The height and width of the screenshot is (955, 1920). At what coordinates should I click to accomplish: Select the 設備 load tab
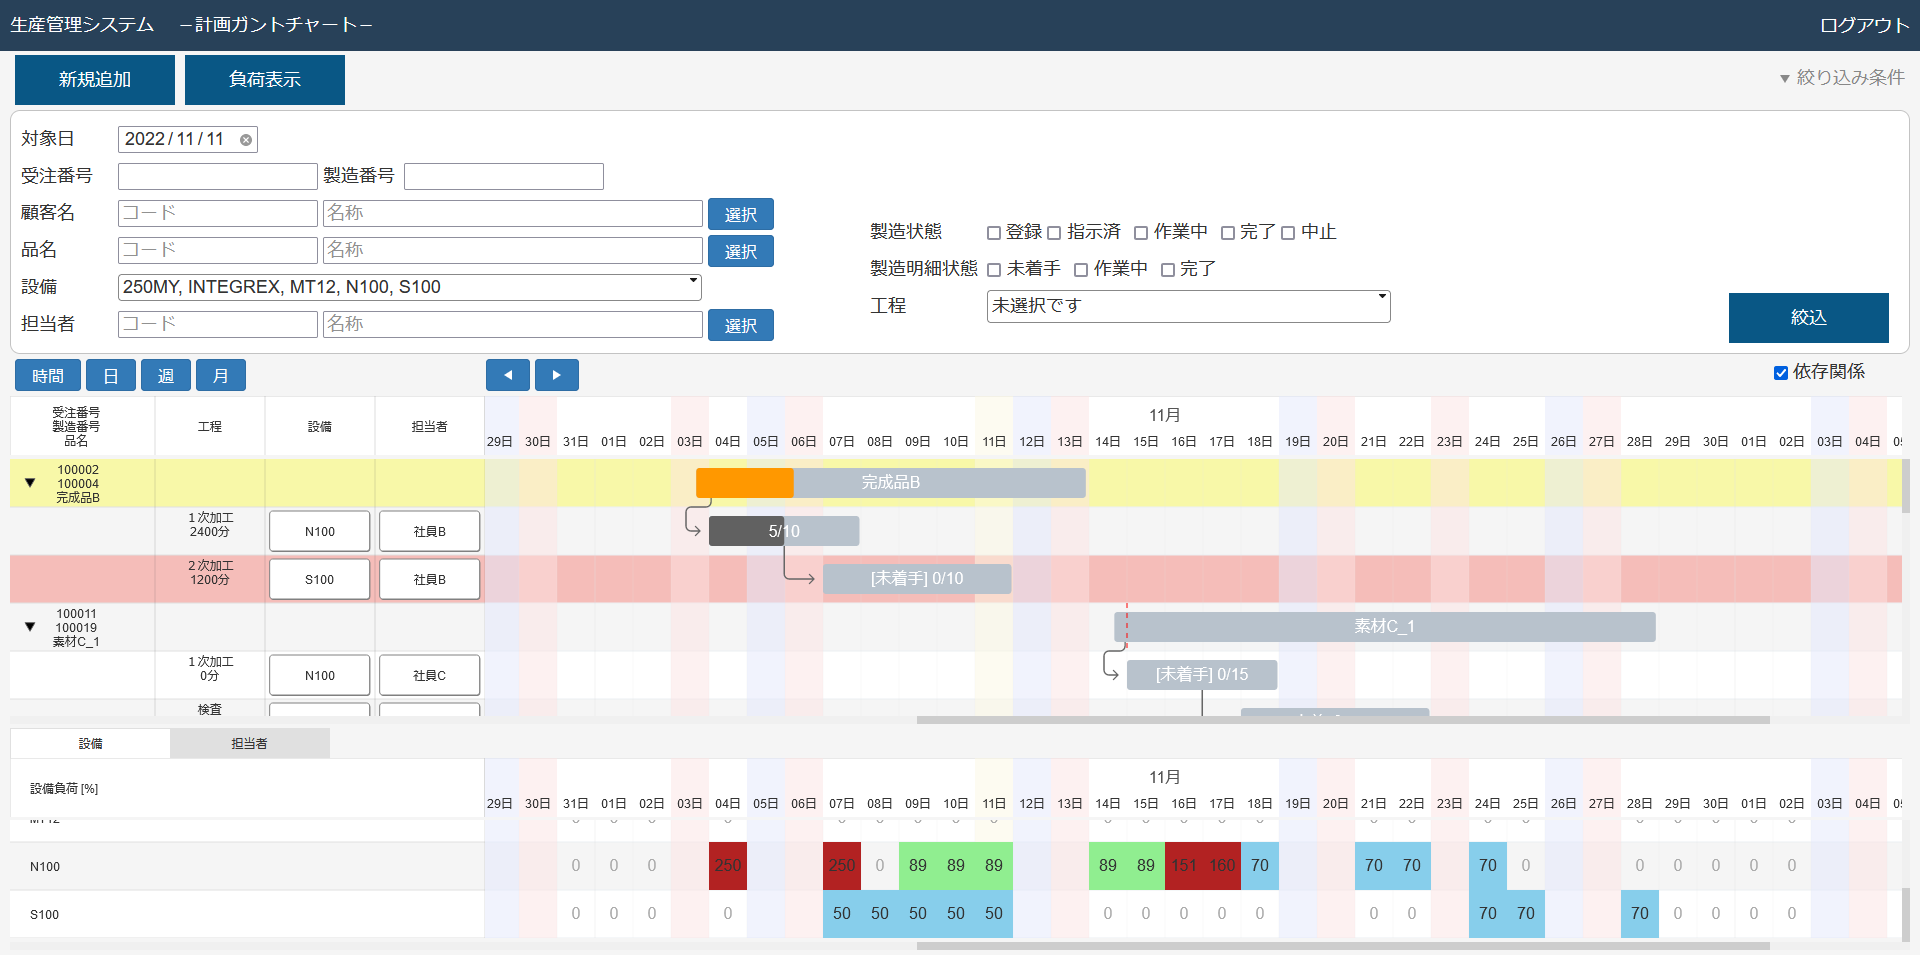[x=90, y=743]
